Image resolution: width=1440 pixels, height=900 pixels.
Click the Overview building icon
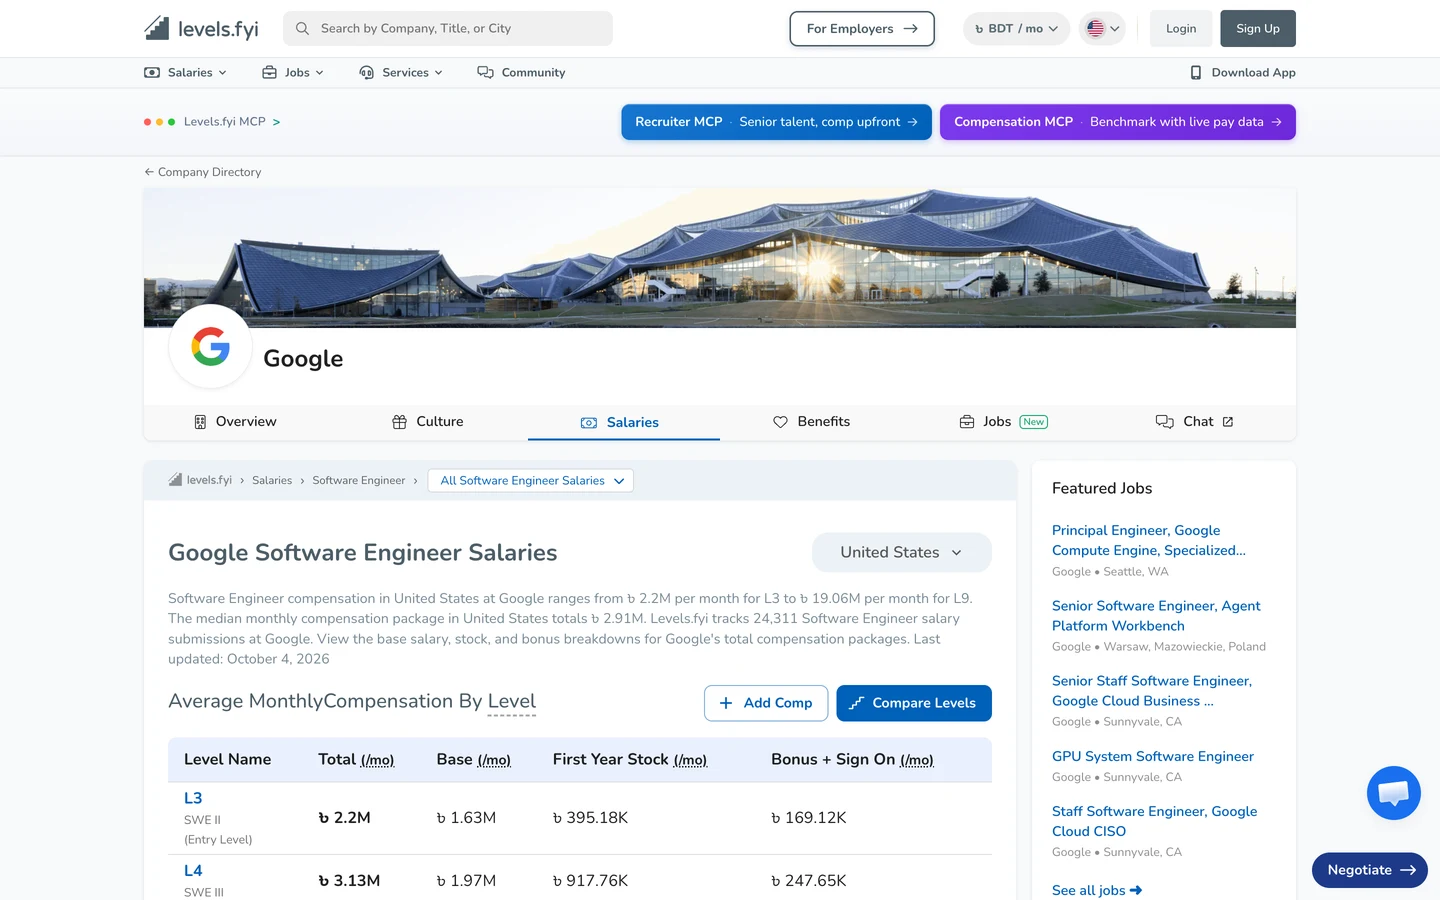[200, 422]
